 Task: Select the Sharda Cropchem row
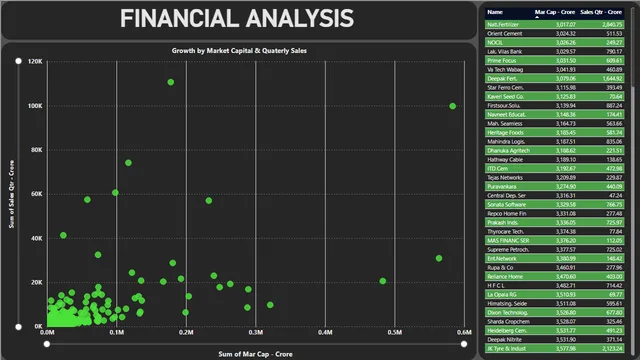coord(554,321)
